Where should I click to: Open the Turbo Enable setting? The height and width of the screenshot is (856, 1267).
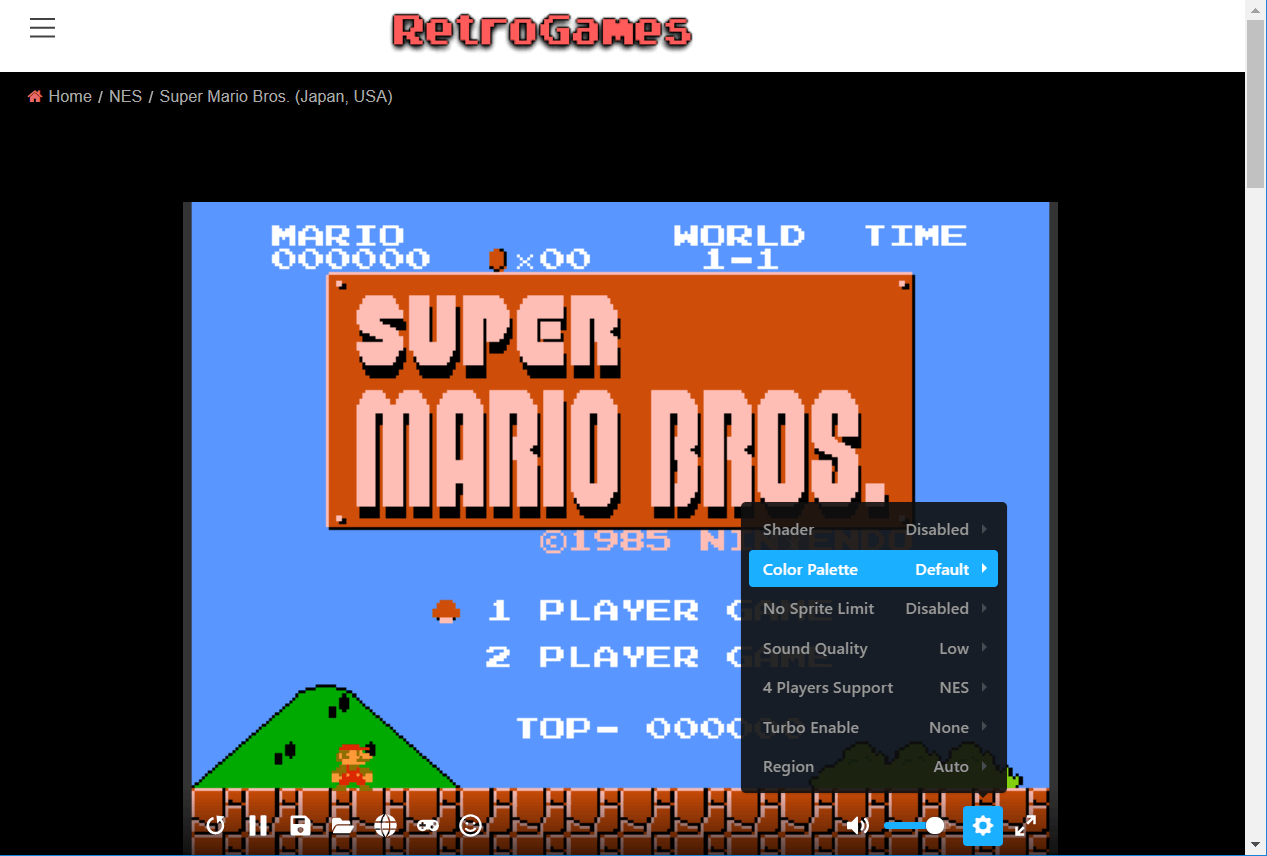873,727
